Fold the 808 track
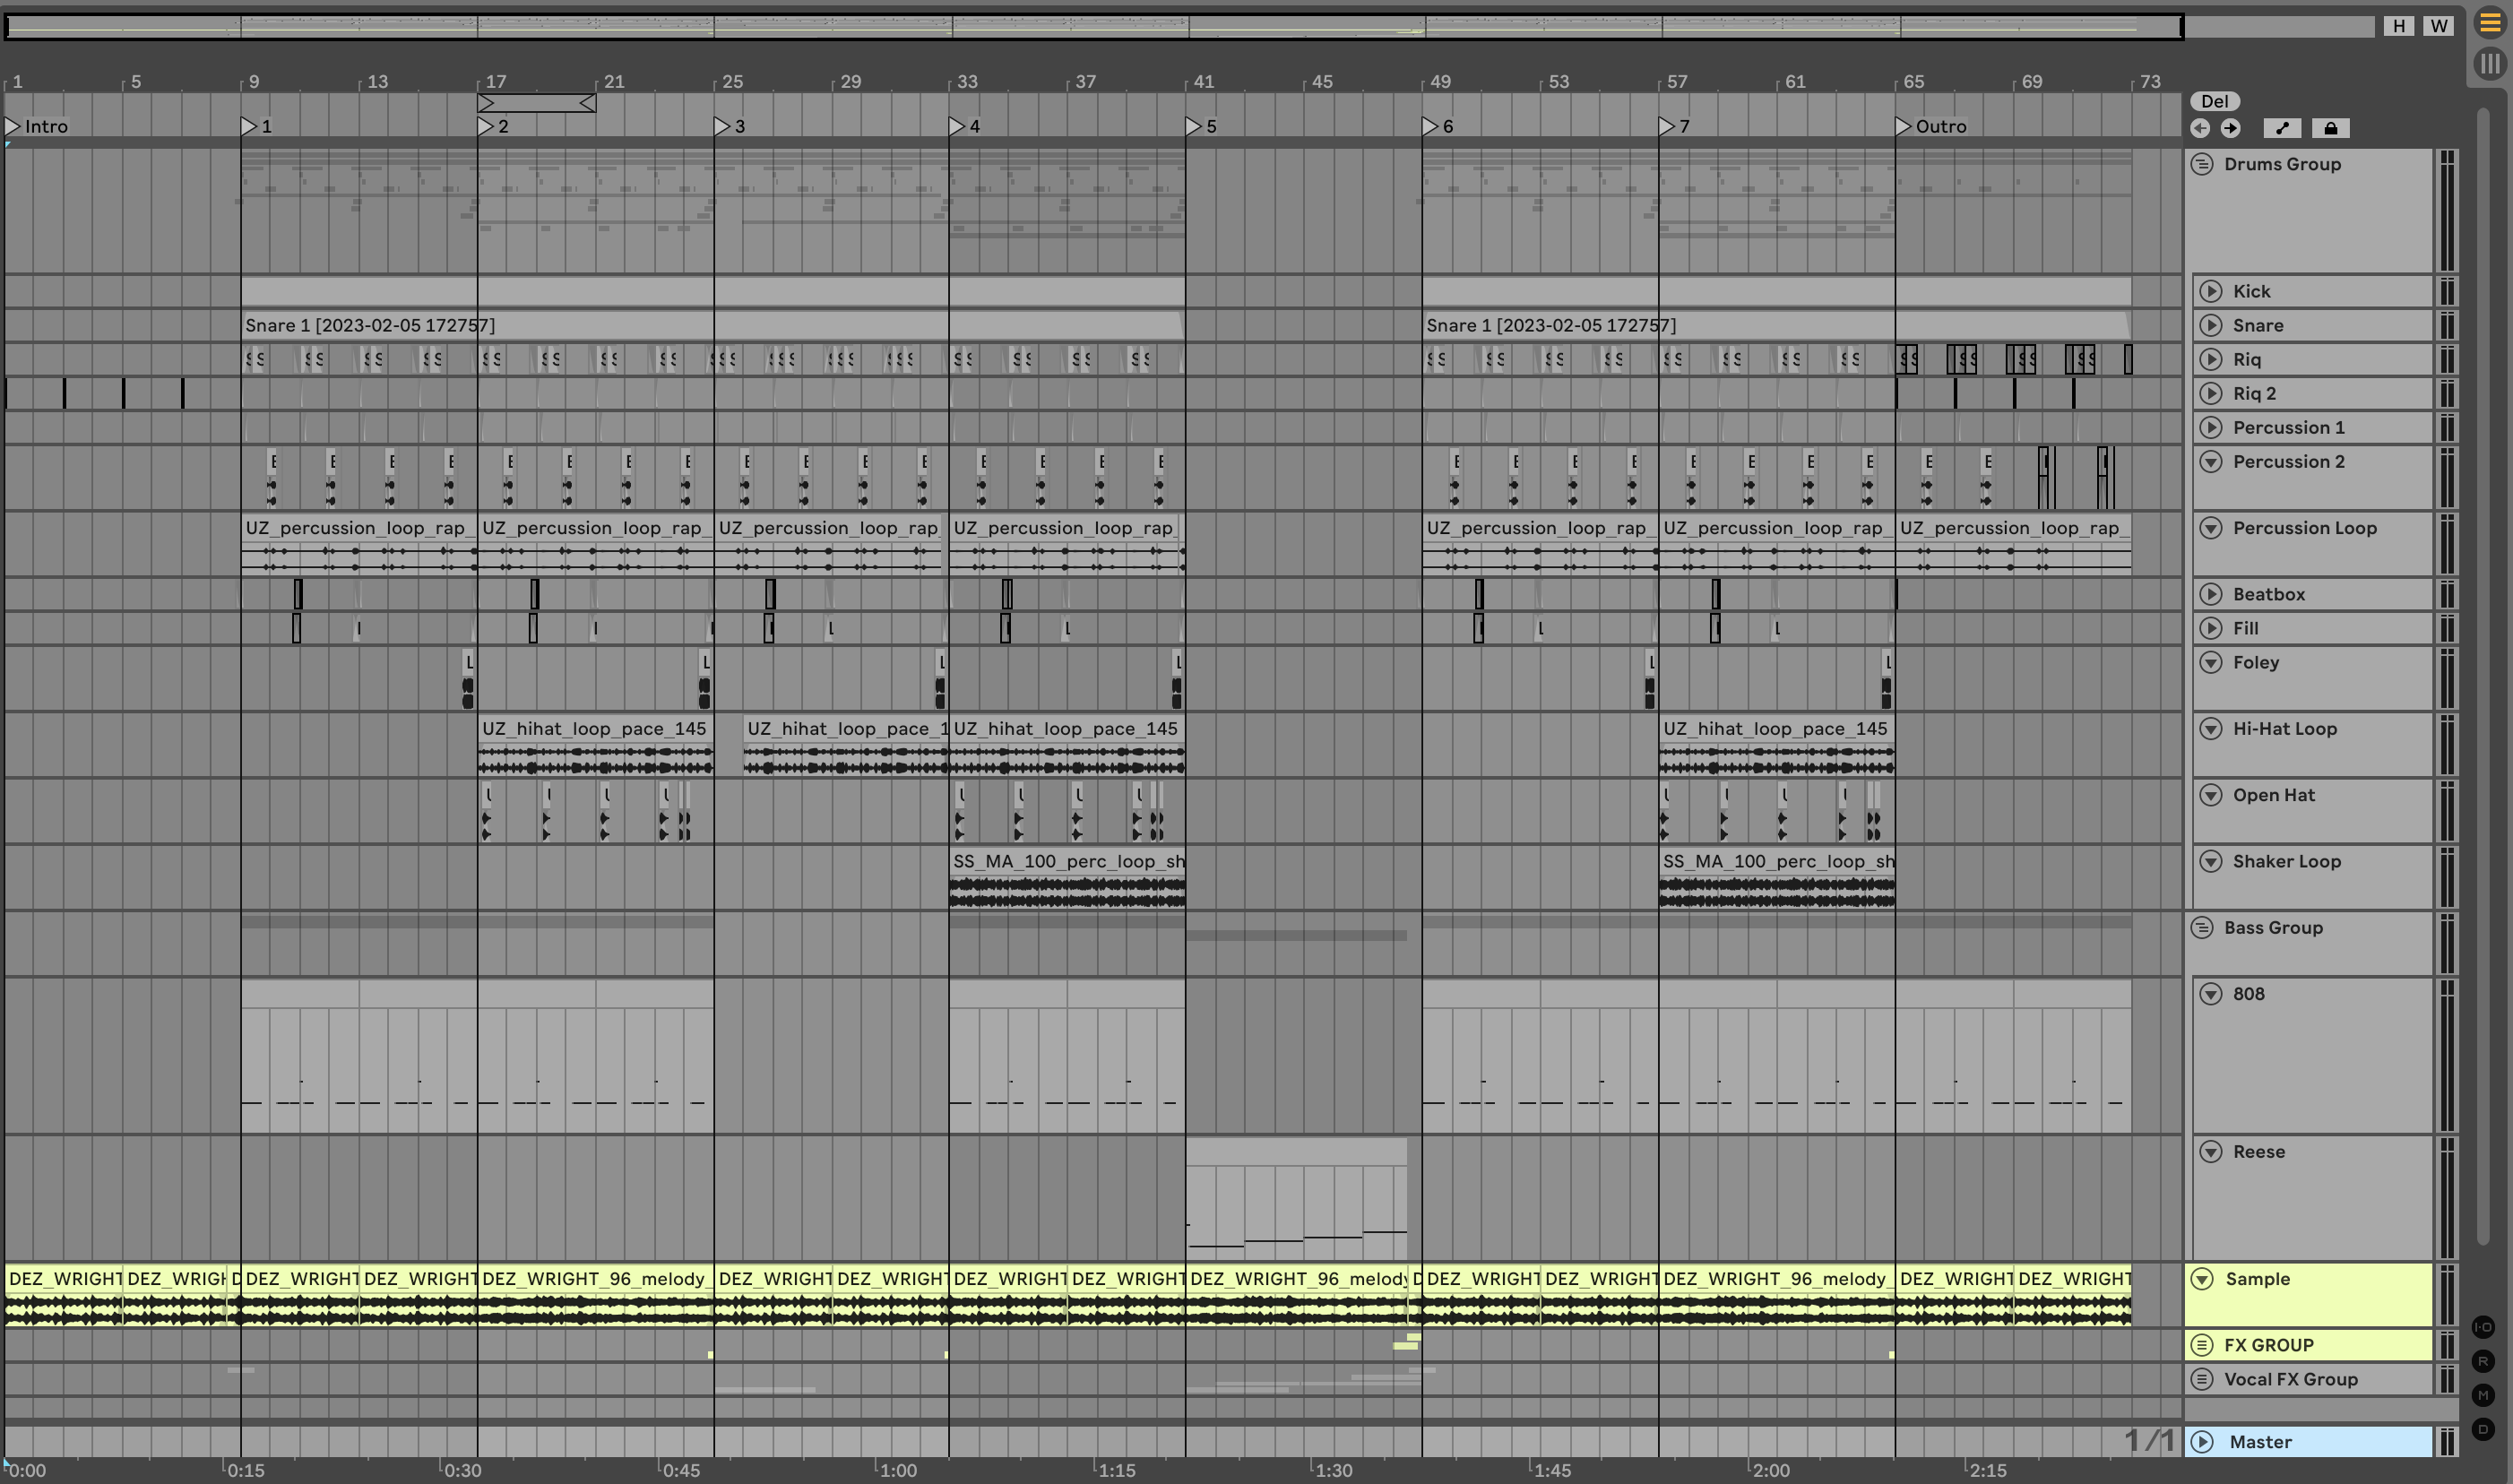The image size is (2513, 1484). click(2211, 994)
